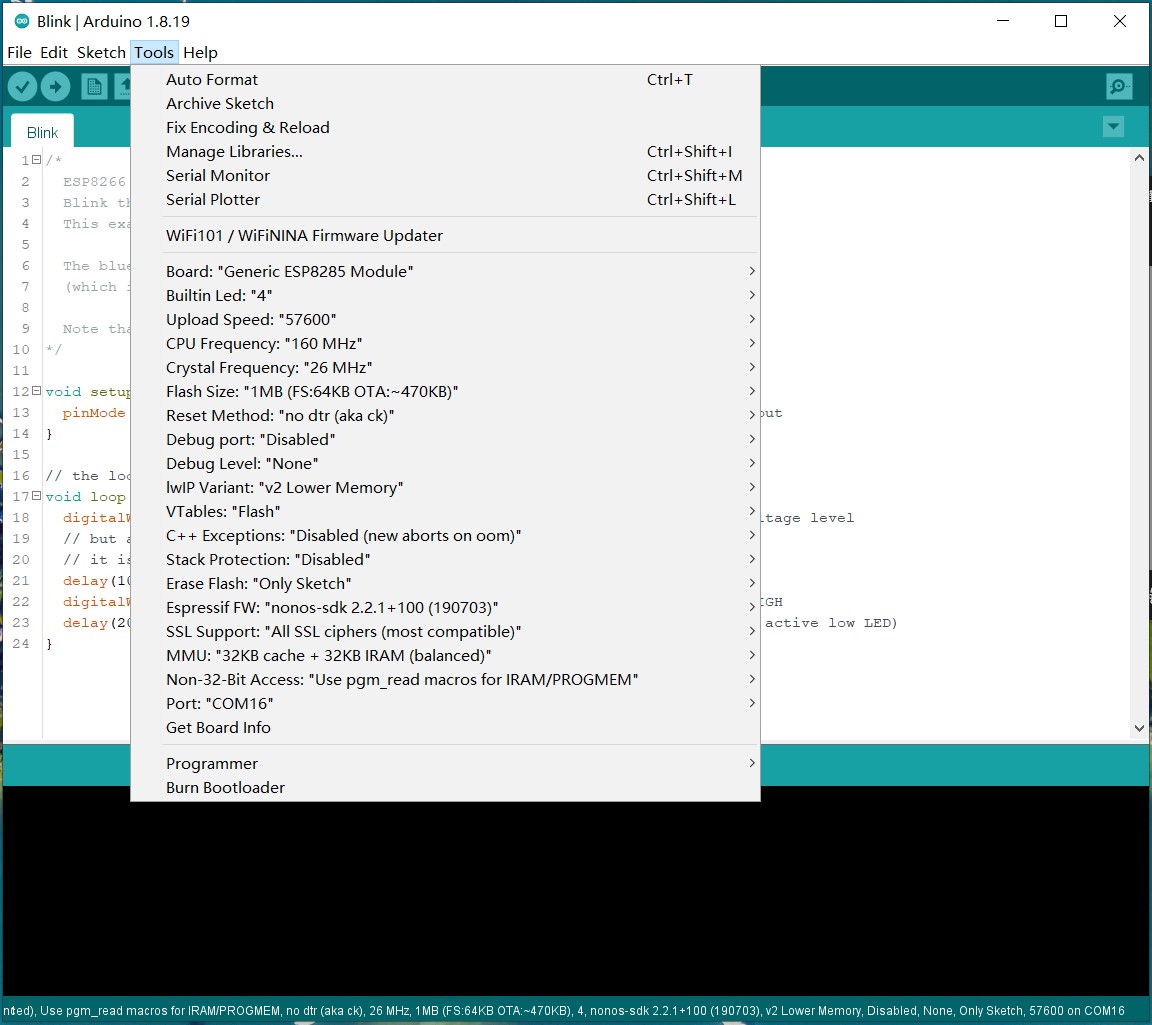Open Erase Flash: Only Sketch submenu
The width and height of the screenshot is (1152, 1025).
pyautogui.click(x=445, y=583)
